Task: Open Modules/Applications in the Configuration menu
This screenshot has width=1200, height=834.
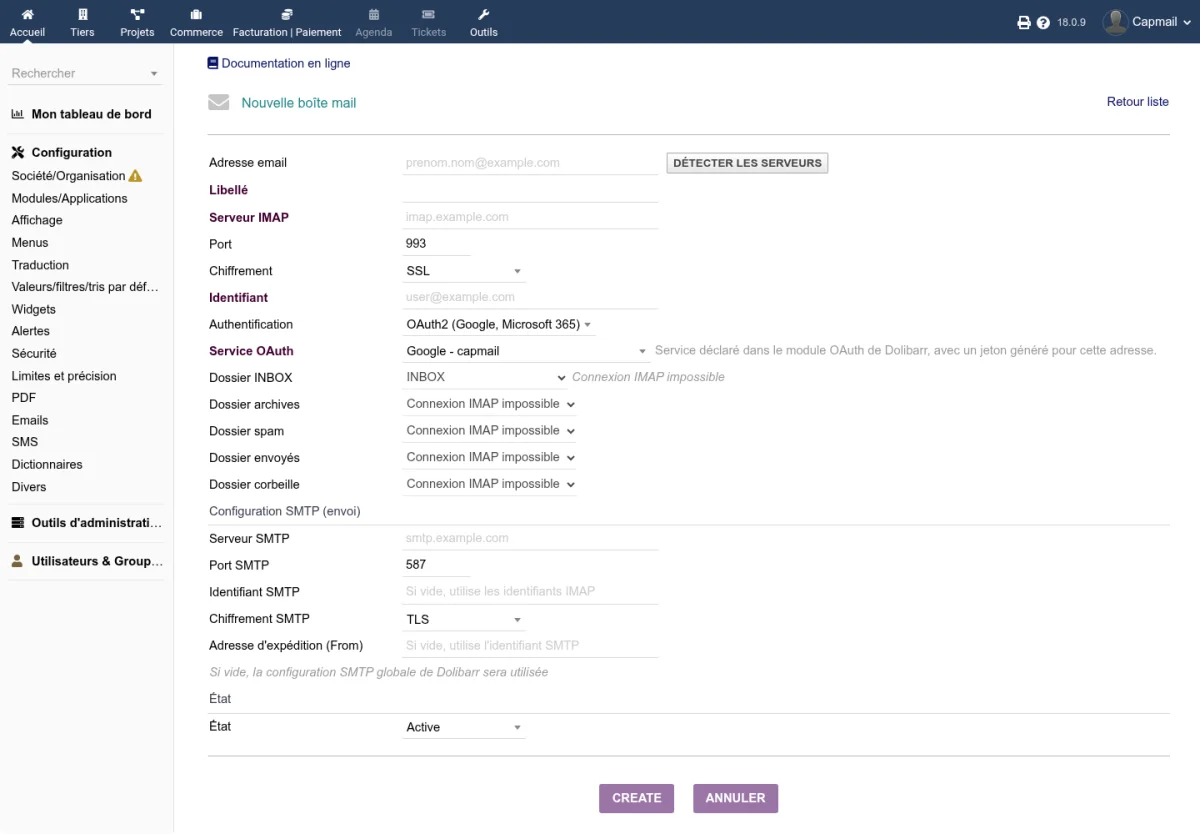Action: [x=70, y=198]
